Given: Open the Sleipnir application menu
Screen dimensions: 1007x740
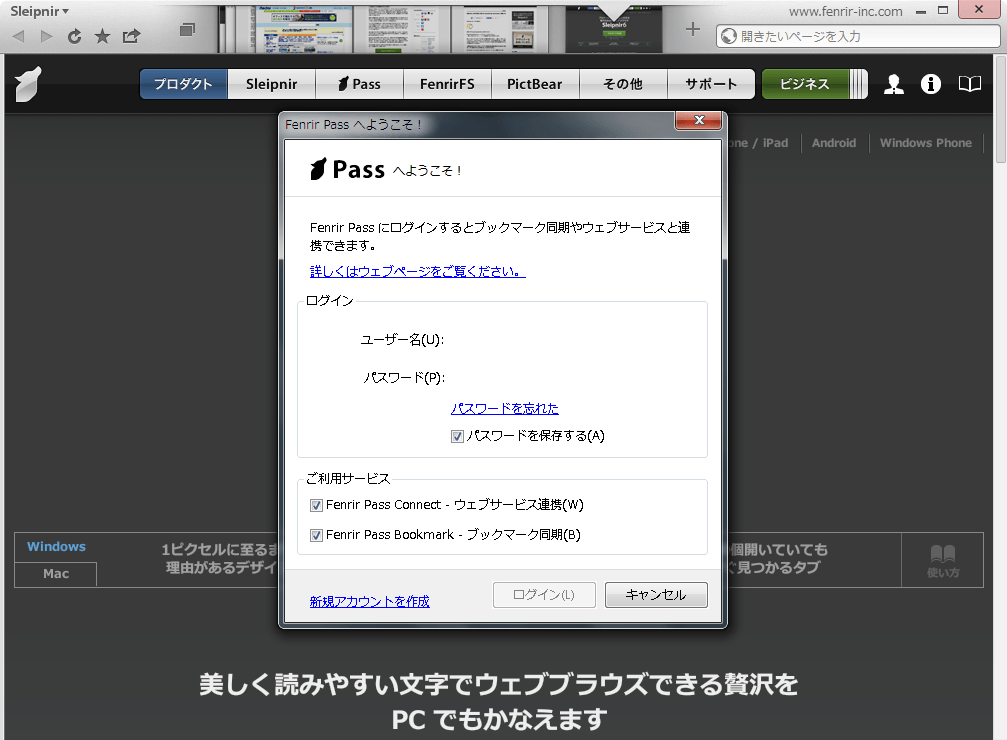Looking at the screenshot, I should click(x=39, y=12).
